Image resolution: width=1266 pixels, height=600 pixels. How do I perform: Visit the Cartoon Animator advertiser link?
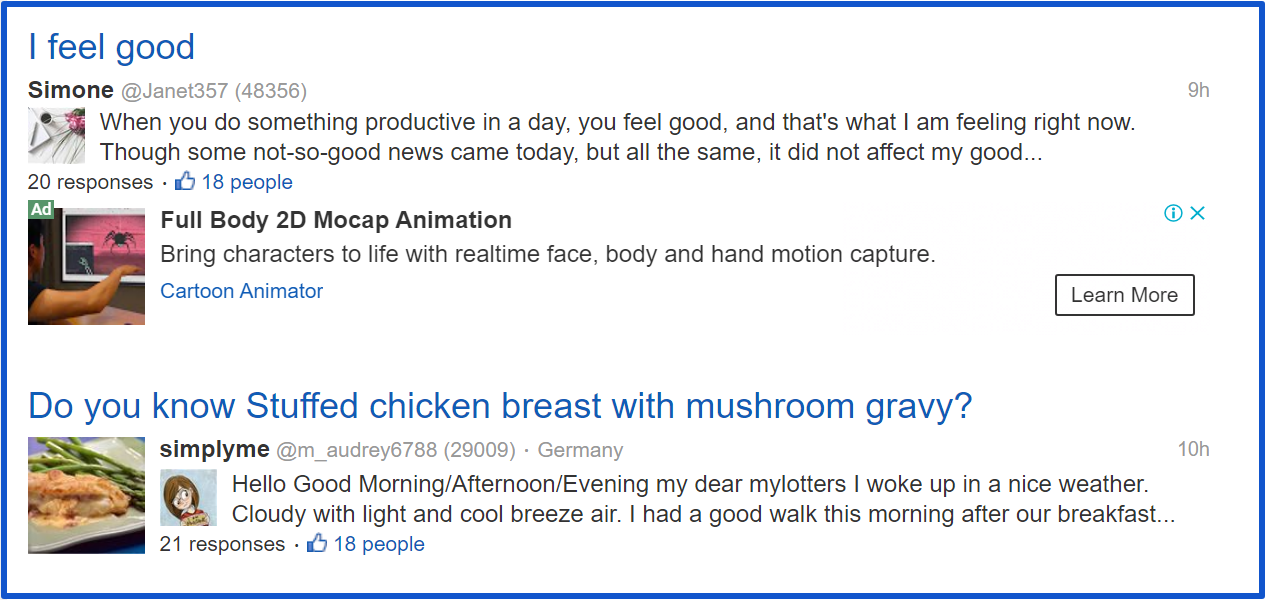tap(241, 291)
